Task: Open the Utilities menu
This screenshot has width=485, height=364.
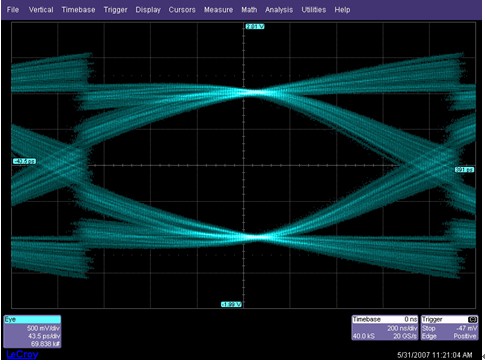Action: coord(314,10)
